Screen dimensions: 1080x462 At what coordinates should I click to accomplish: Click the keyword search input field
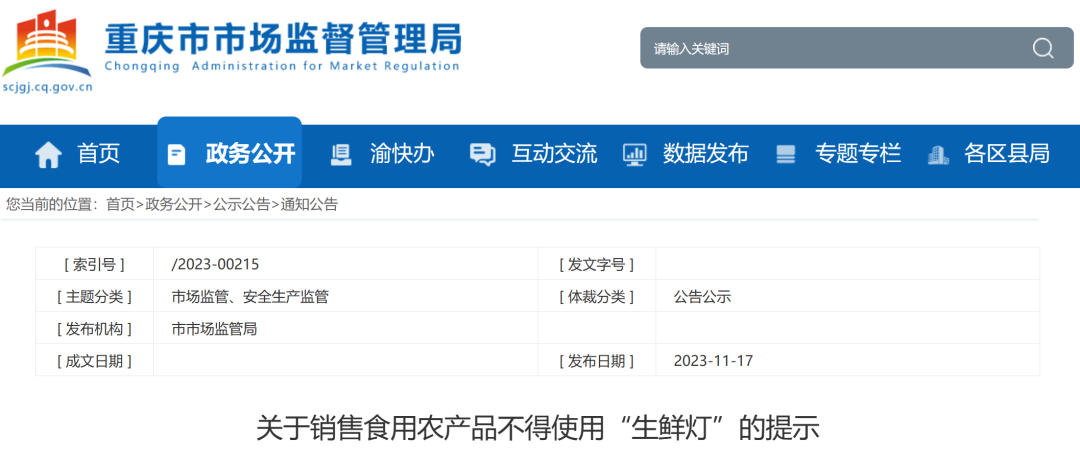pyautogui.click(x=830, y=48)
